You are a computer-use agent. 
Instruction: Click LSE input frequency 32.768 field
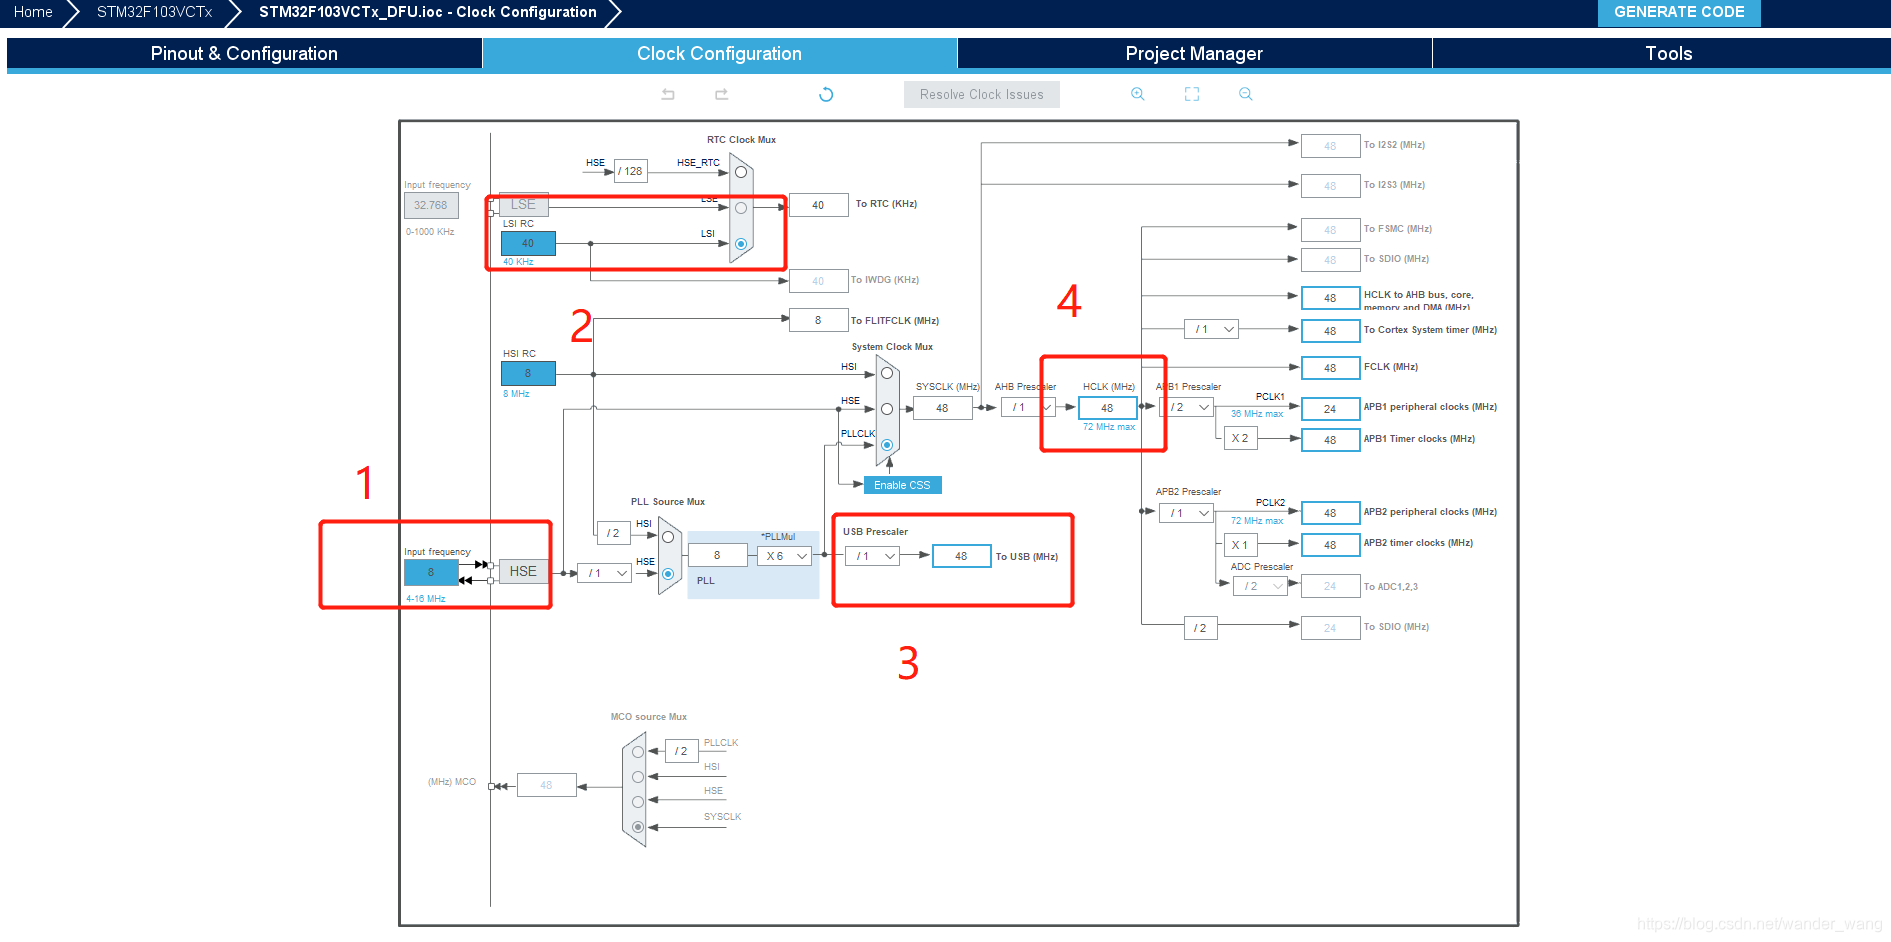(431, 205)
